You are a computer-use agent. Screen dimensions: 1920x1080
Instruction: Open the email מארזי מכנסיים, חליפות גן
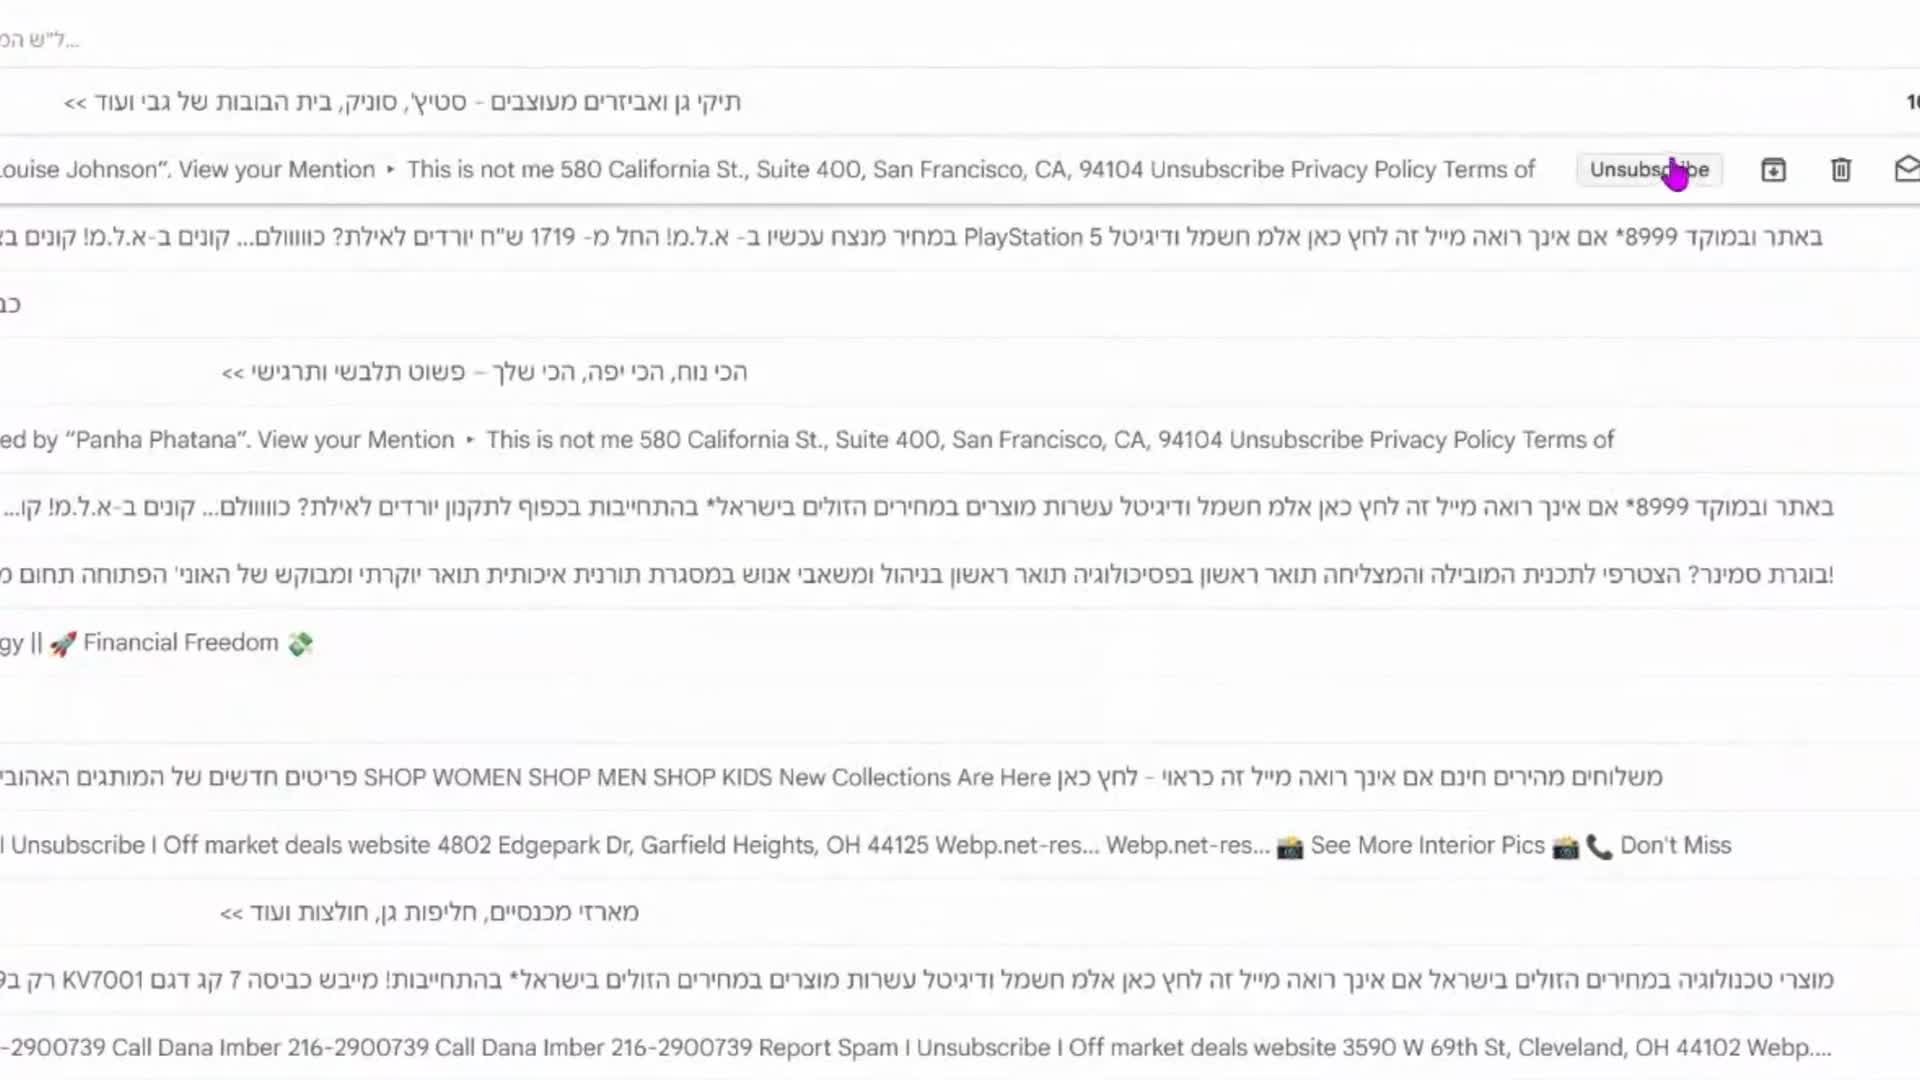429,913
